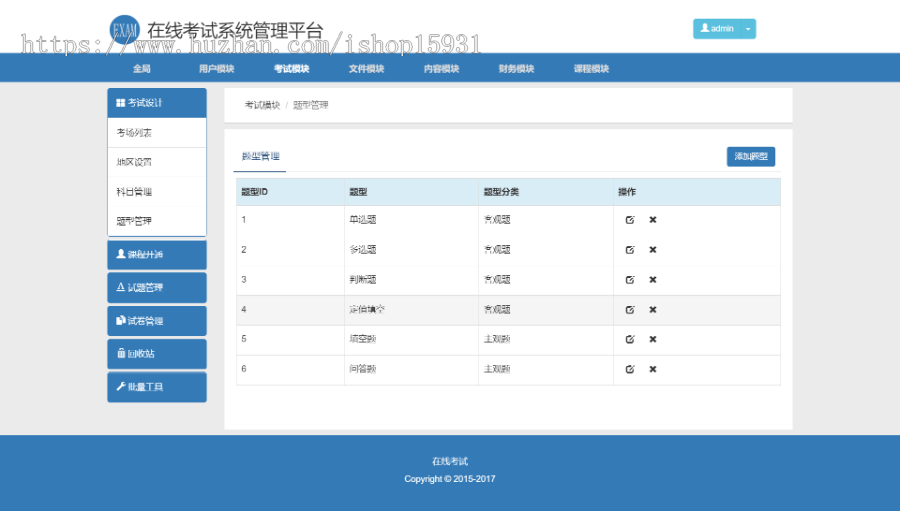The width and height of the screenshot is (900, 511).
Task: Open 题型管理 in the sidebar
Action: 157,221
